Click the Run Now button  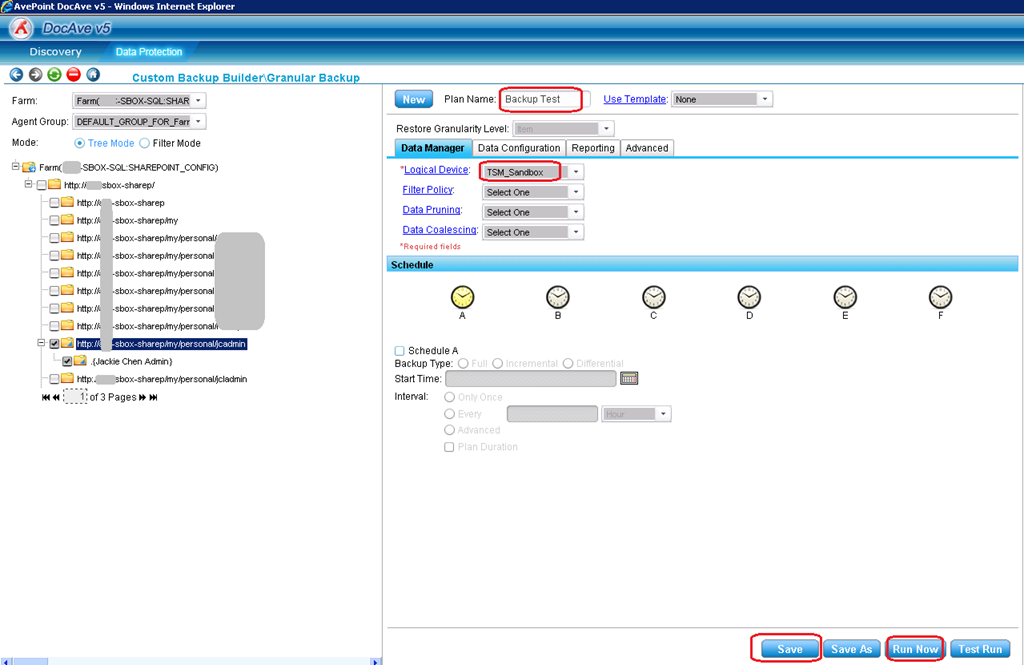(915, 649)
